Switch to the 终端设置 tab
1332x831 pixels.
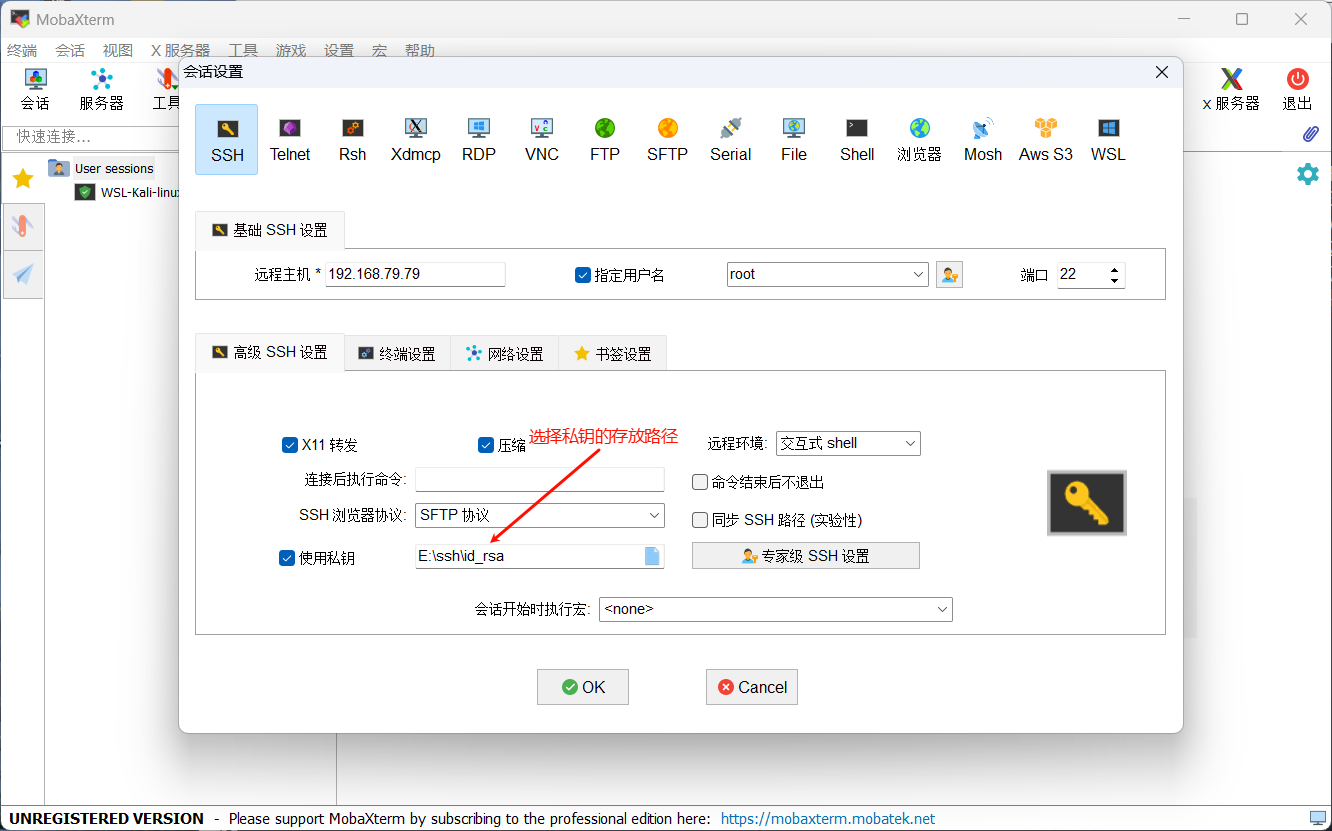tap(398, 354)
